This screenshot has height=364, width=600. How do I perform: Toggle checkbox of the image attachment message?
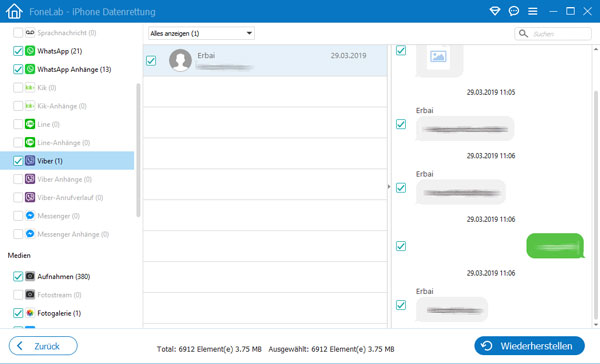coord(401,51)
